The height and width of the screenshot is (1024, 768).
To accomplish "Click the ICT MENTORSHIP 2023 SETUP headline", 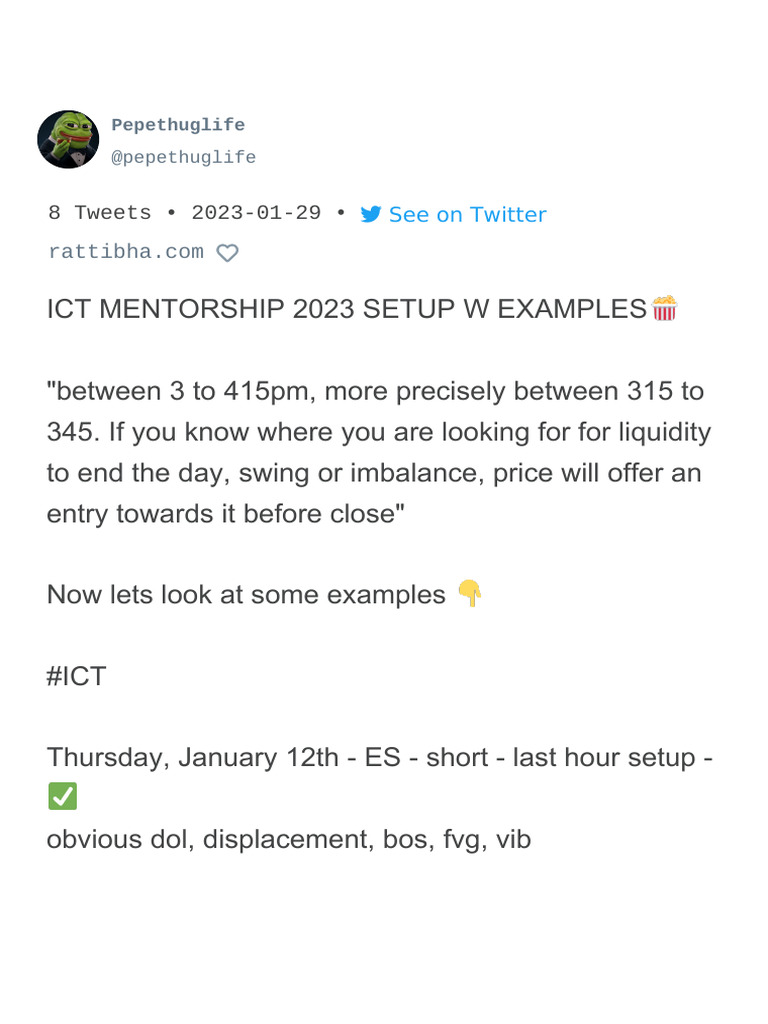I will 346,309.
